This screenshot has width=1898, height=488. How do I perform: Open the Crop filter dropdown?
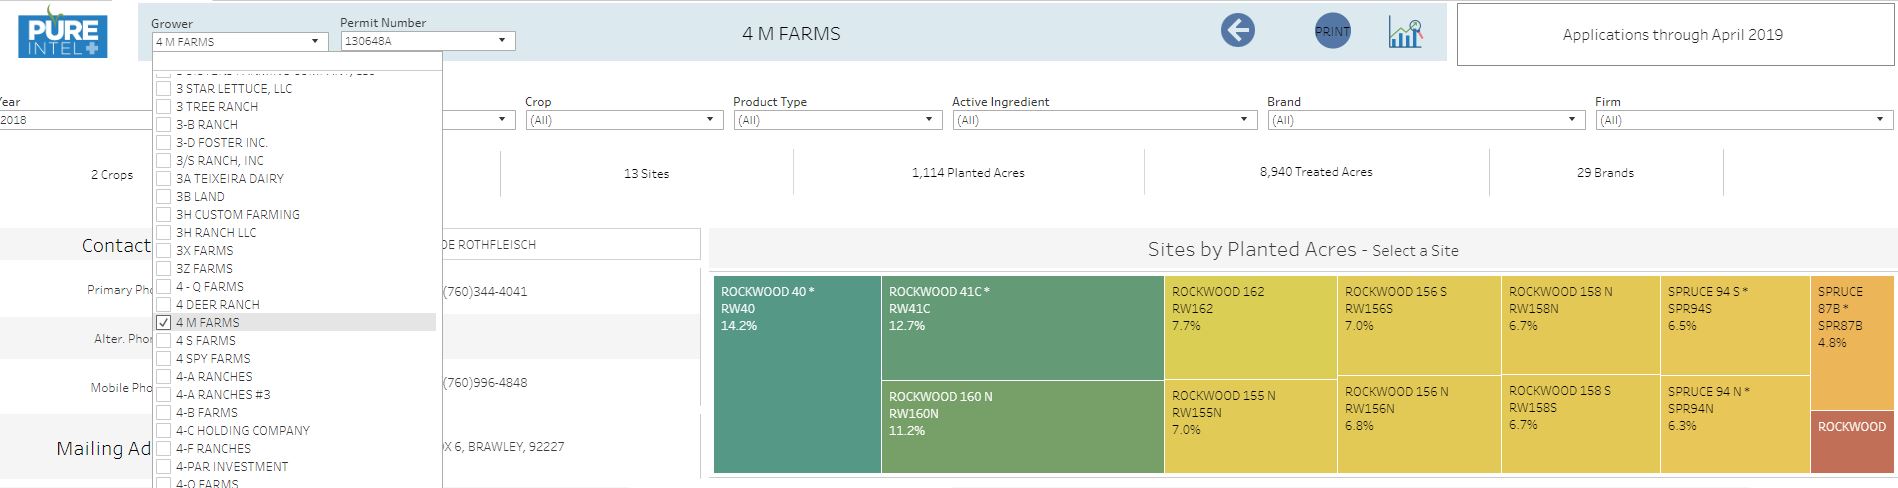624,120
